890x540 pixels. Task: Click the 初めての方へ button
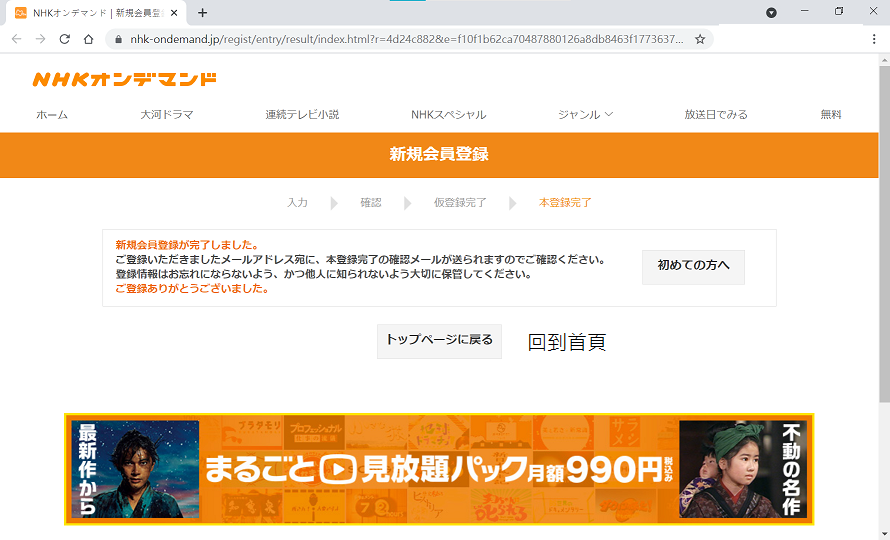point(693,267)
